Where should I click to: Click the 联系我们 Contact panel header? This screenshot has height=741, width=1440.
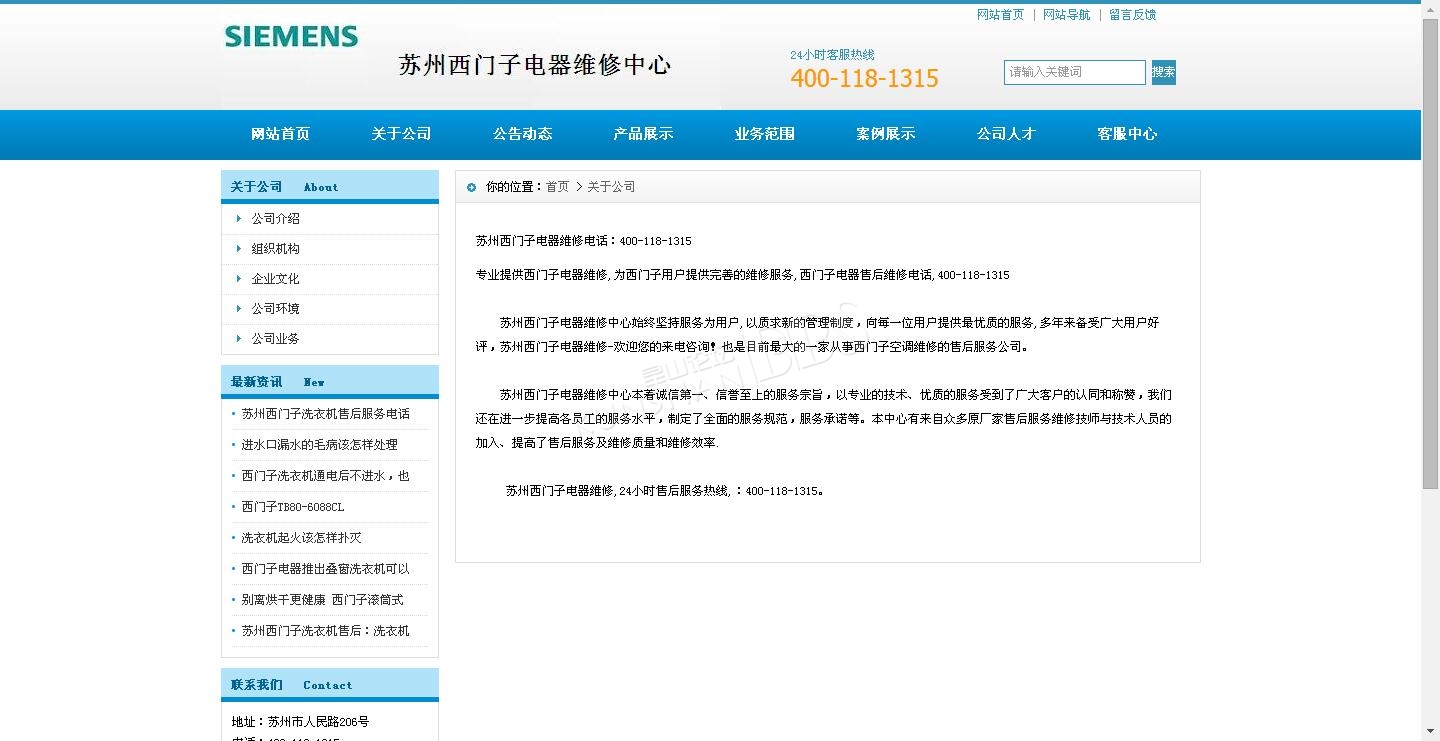pyautogui.click(x=330, y=684)
